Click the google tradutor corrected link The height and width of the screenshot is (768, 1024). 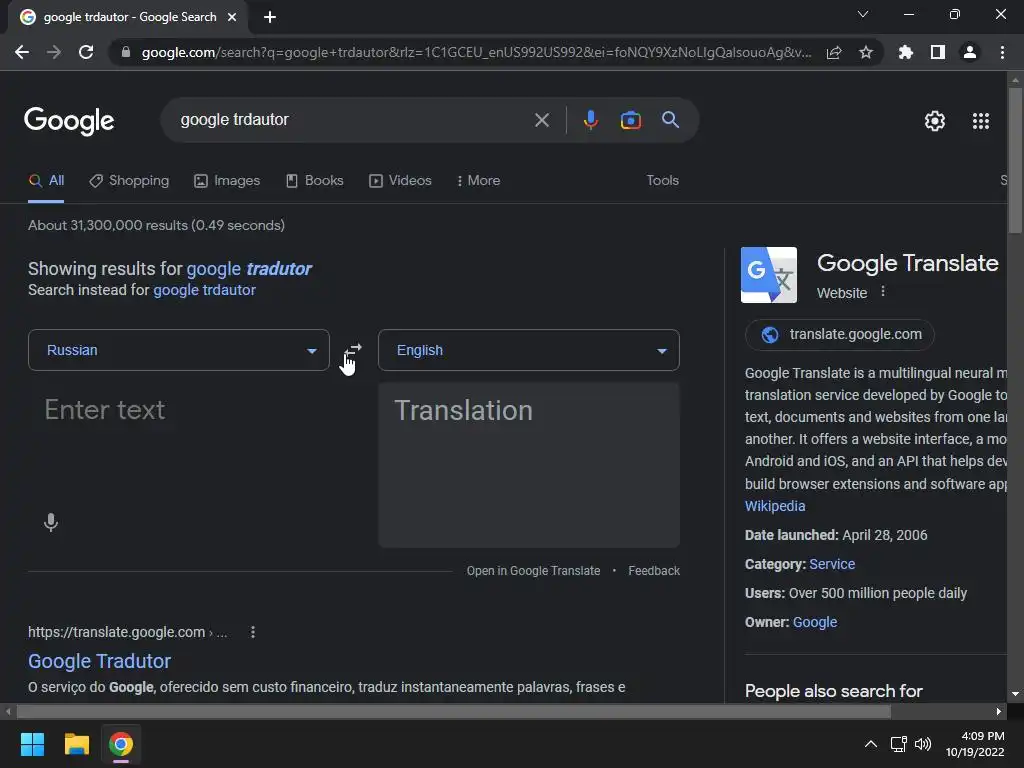coord(249,268)
